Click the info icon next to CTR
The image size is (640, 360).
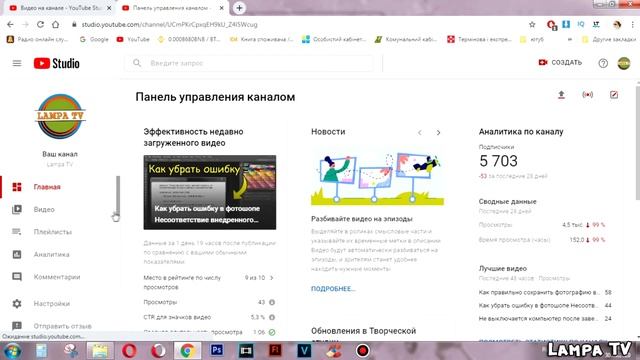click(x=272, y=317)
